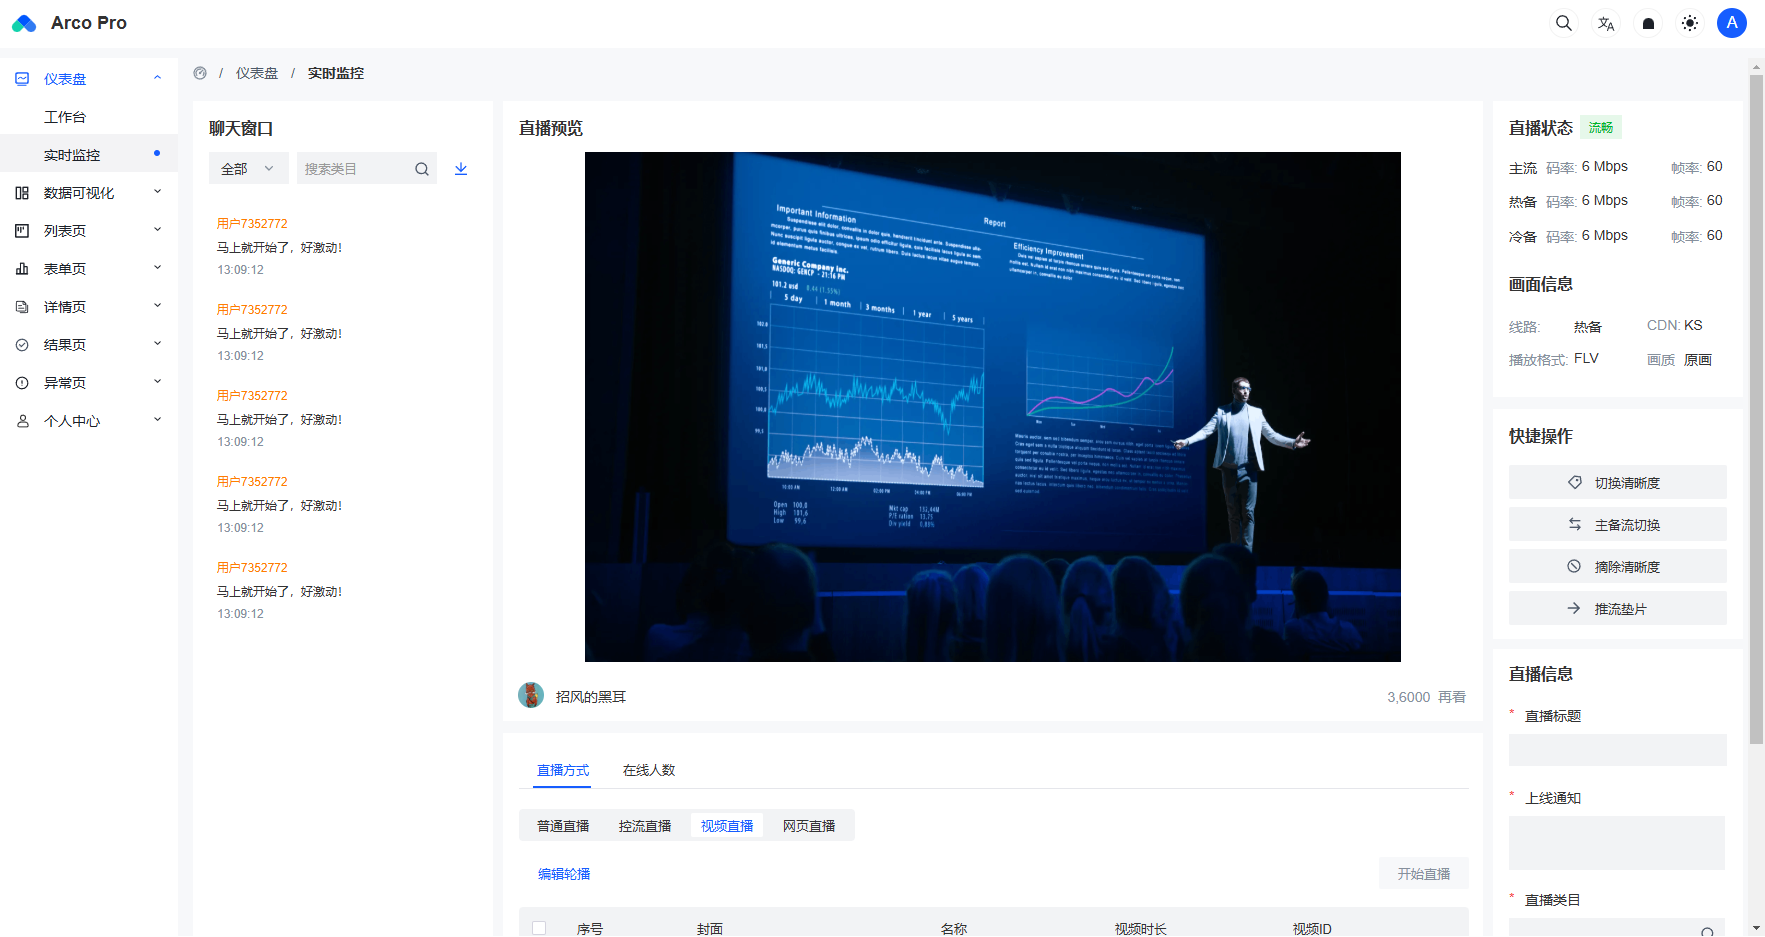Screen dimensions: 1765x937
Task: Select the table header checkbox
Action: (x=539, y=928)
